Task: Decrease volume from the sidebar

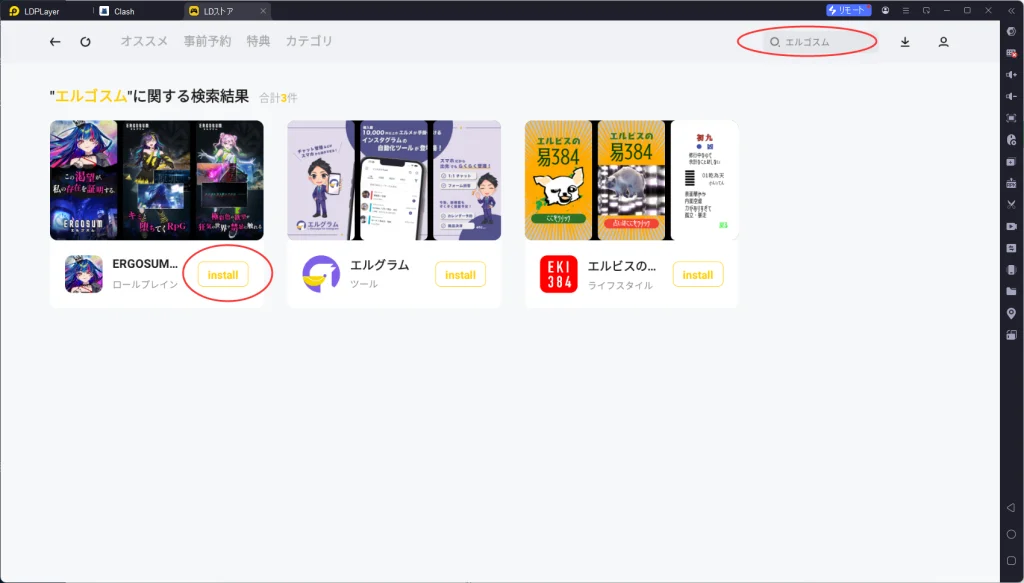Action: (1012, 96)
